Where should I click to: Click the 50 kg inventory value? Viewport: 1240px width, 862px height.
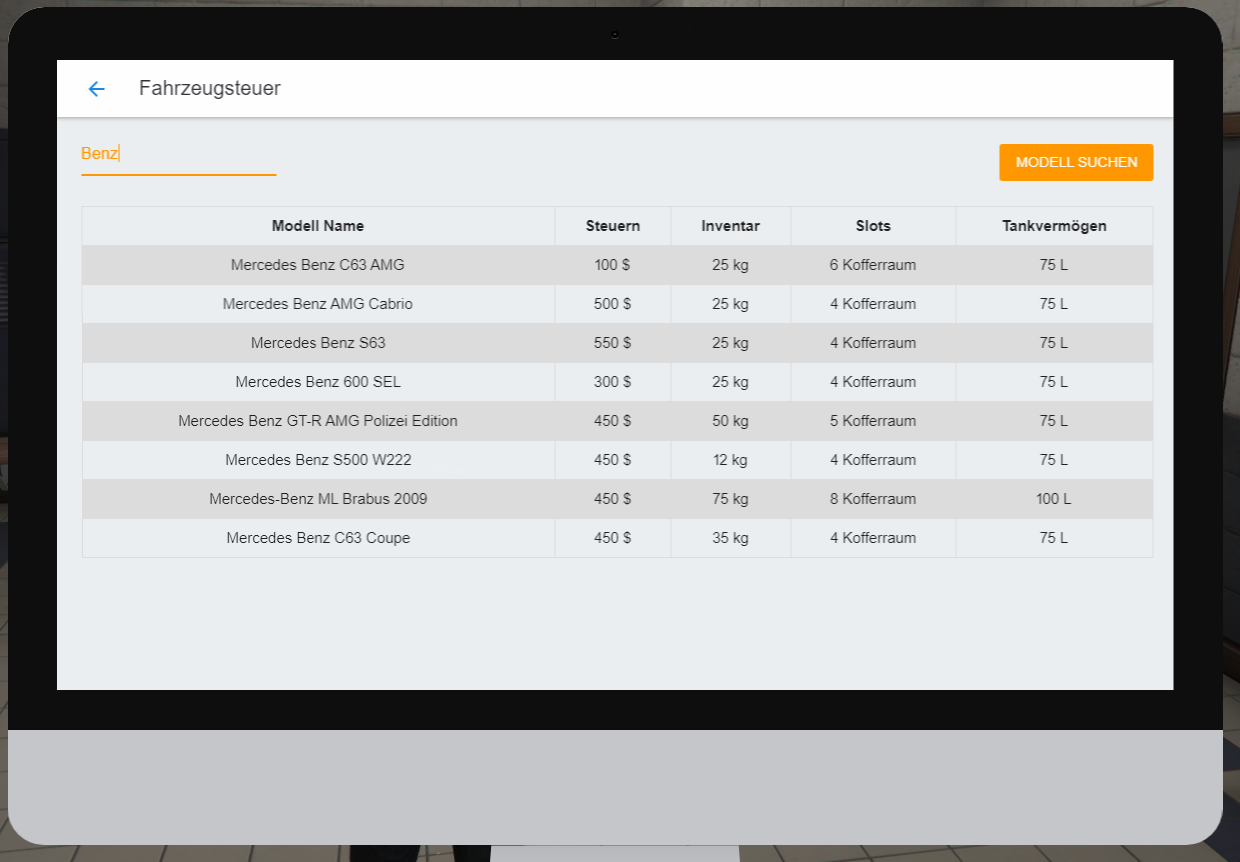coord(731,421)
